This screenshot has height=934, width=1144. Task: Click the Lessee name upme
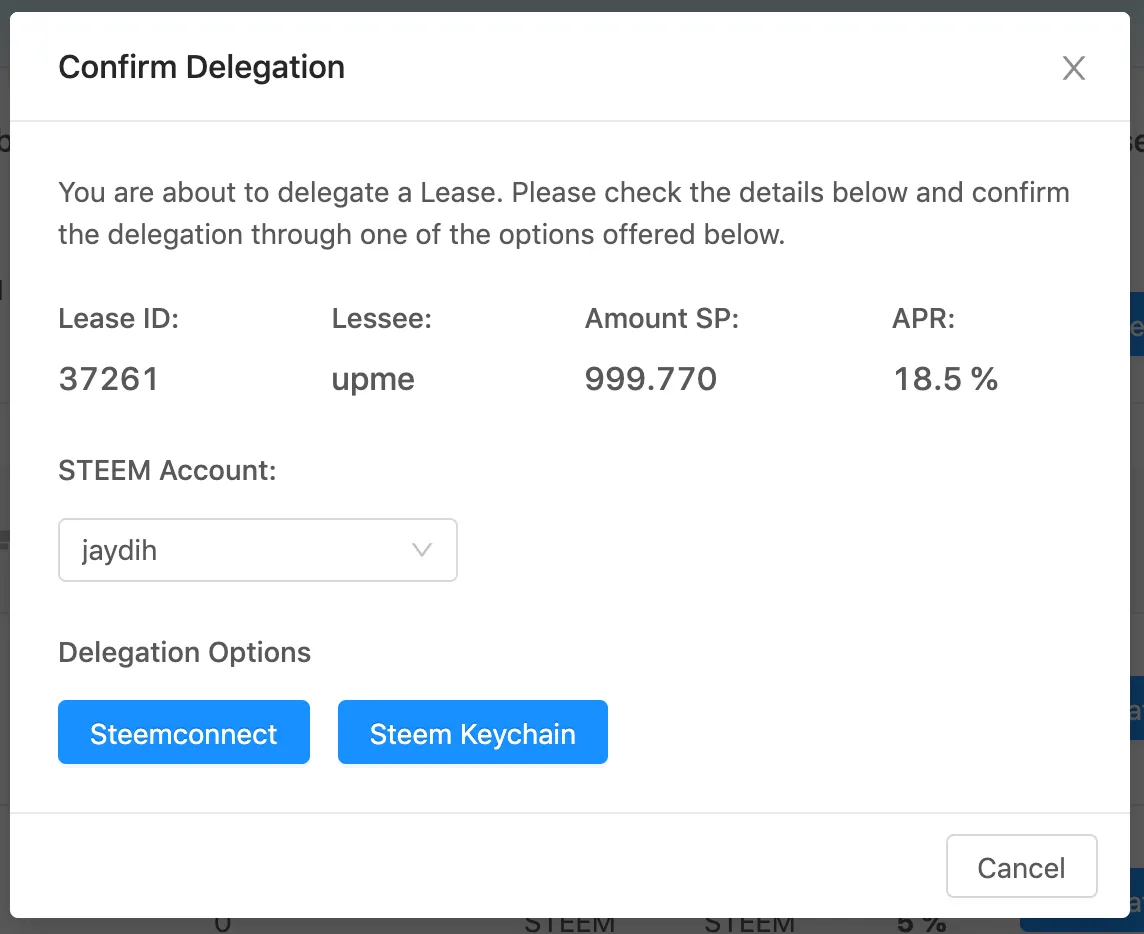373,380
